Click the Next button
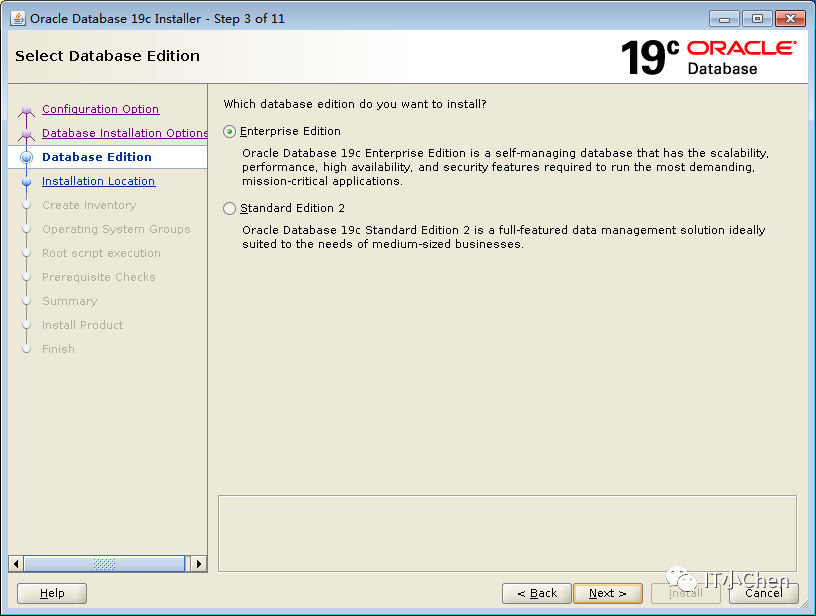 tap(608, 593)
